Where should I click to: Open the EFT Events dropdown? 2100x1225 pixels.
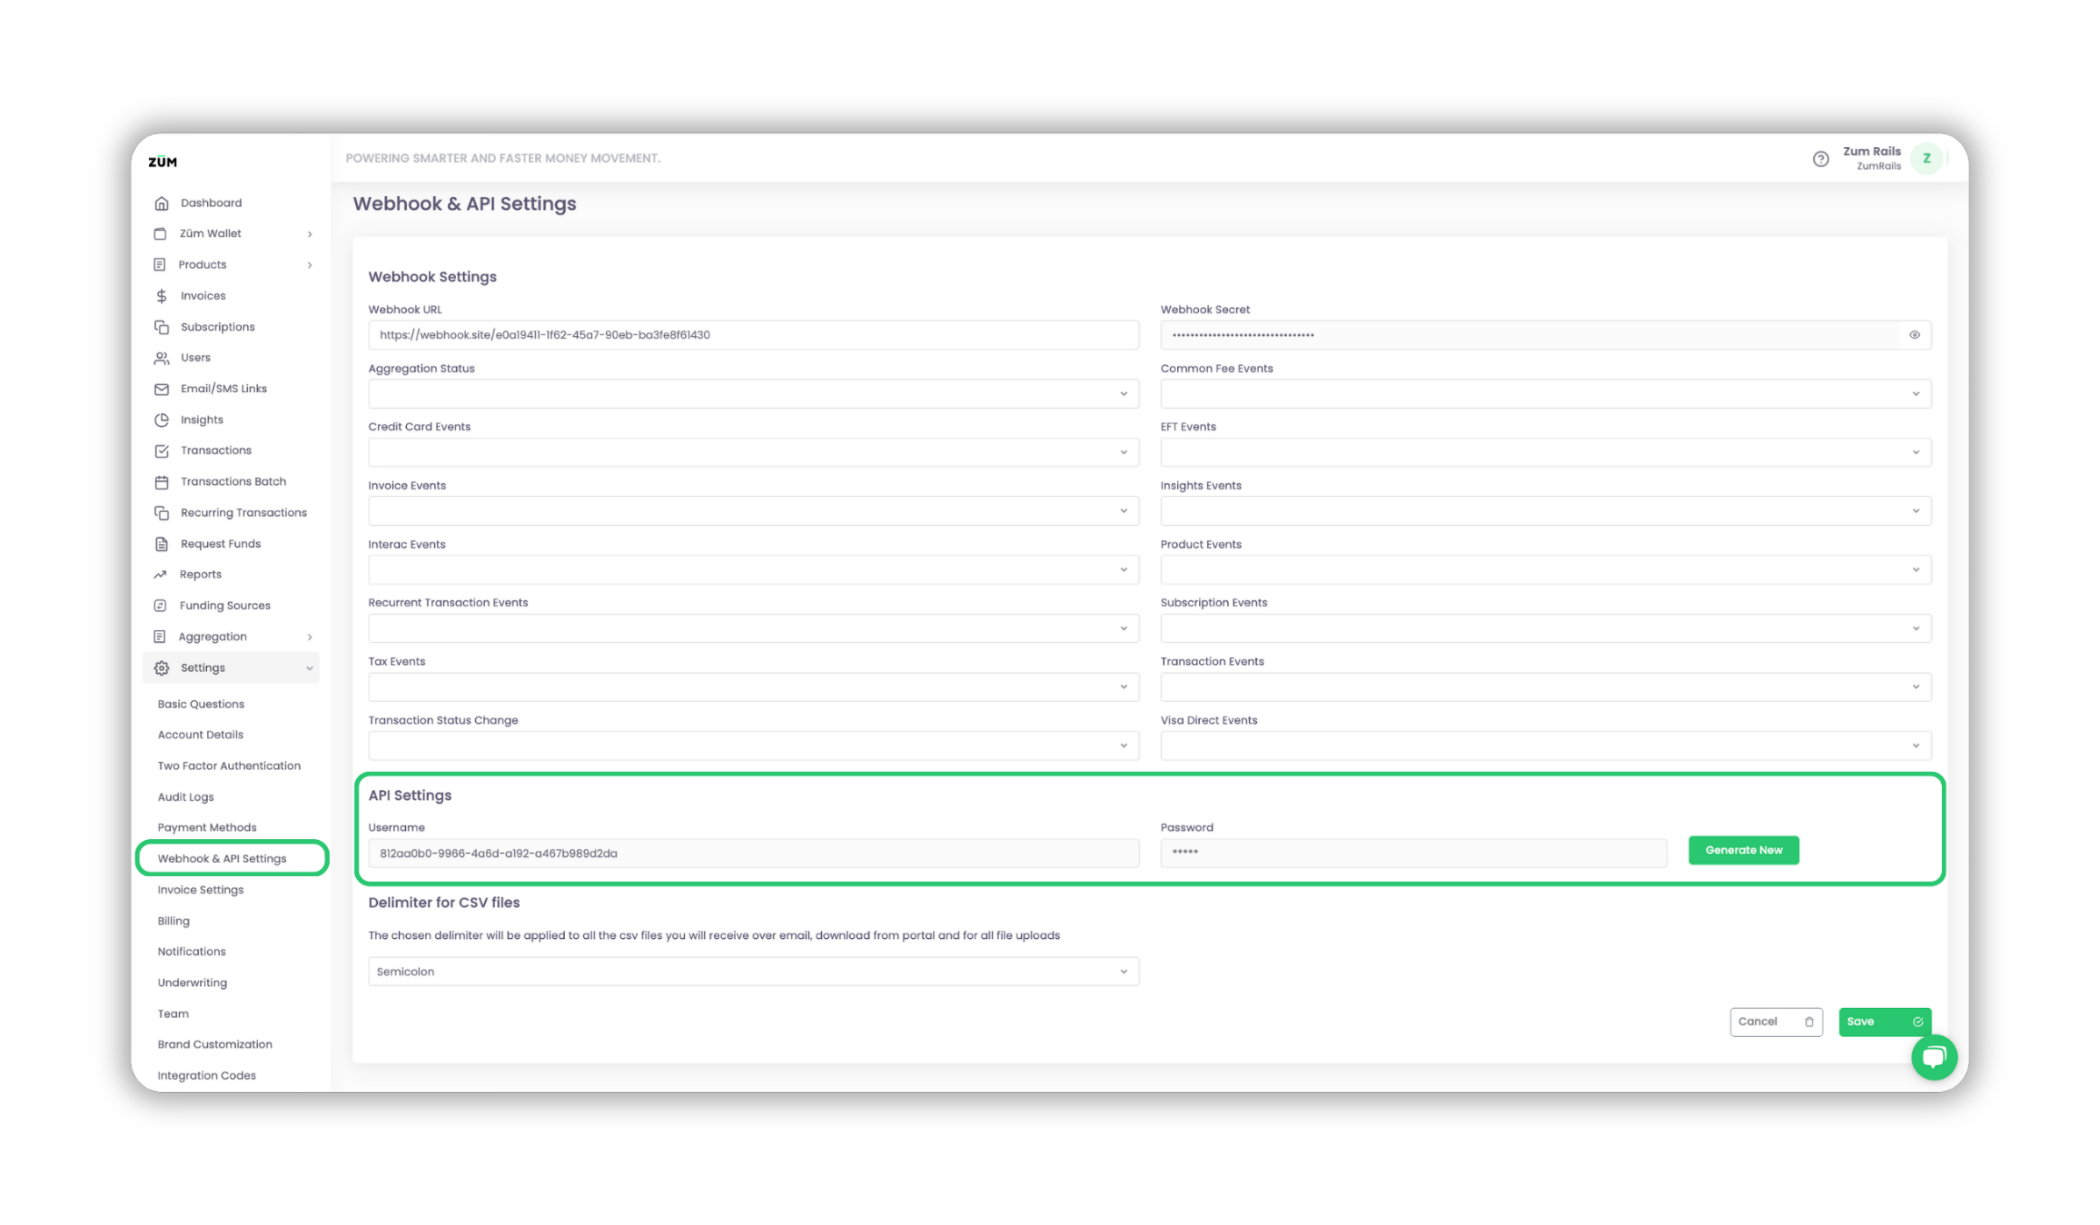[1545, 453]
